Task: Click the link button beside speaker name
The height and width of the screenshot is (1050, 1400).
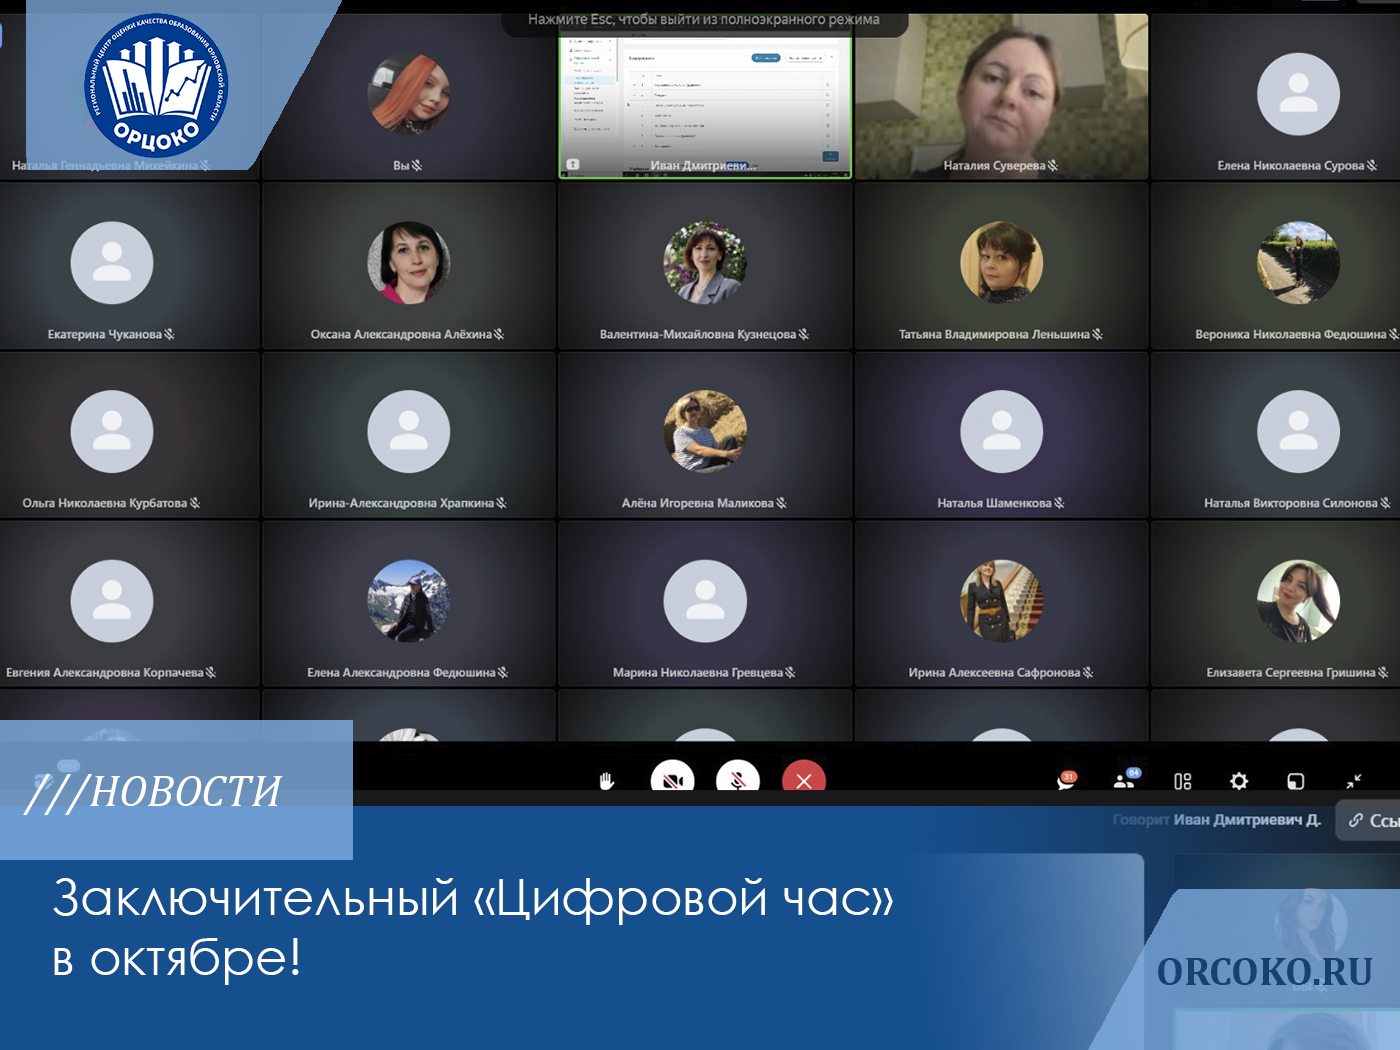Action: coord(1370,820)
